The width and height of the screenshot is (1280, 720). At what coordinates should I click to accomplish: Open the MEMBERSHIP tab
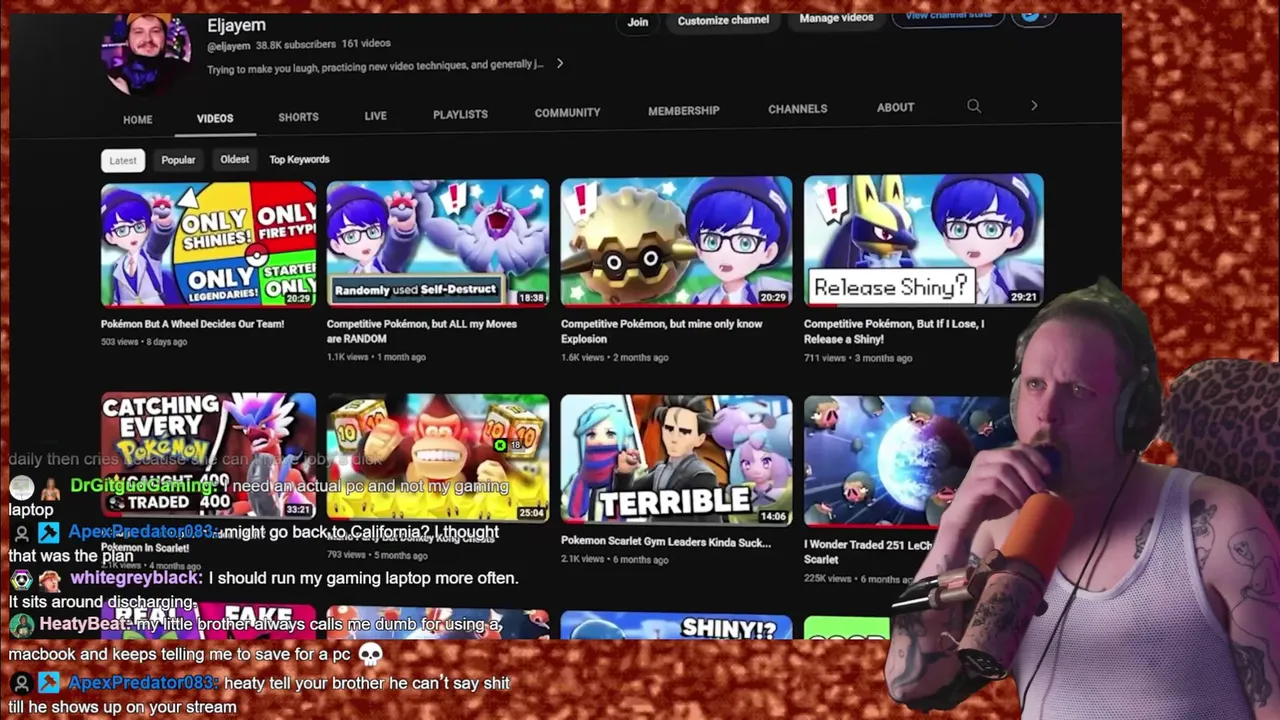point(683,110)
